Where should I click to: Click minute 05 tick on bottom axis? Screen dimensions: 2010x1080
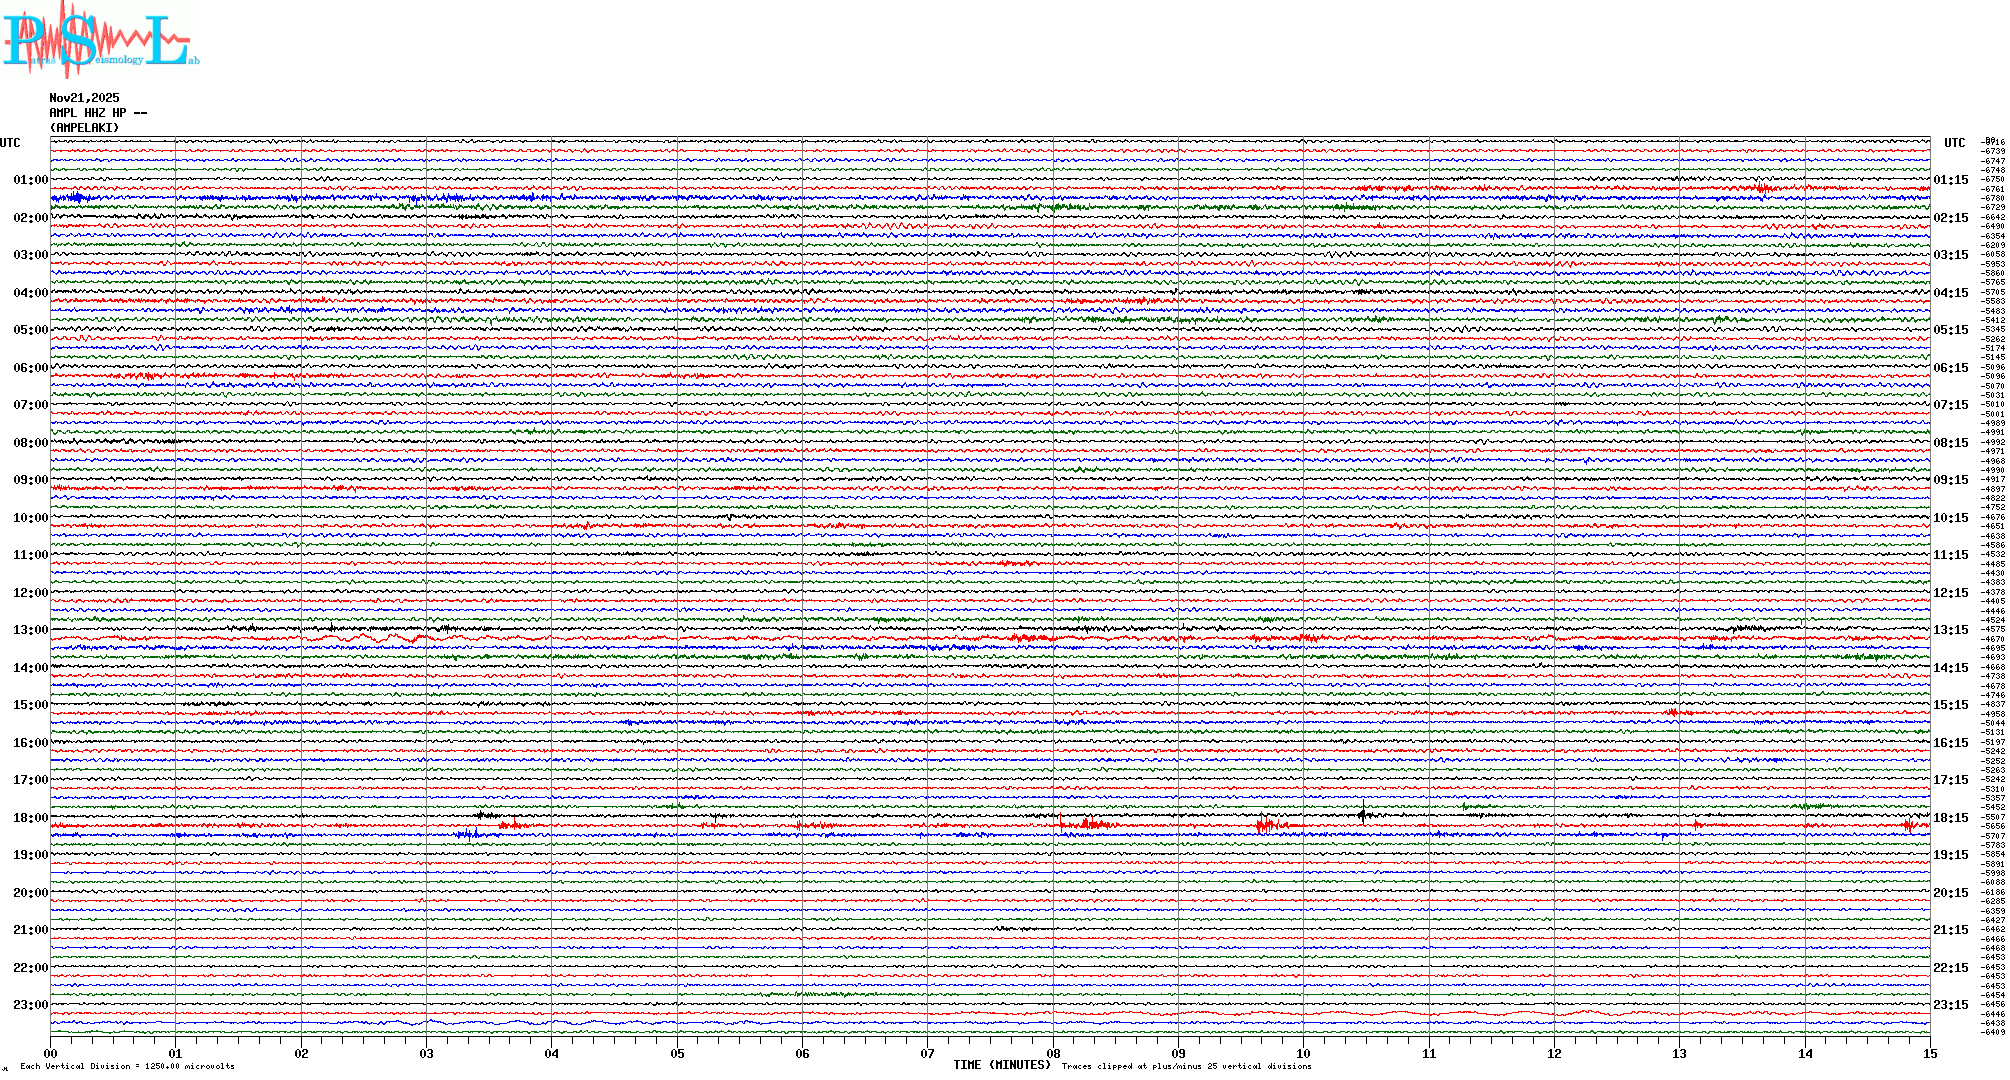pos(677,1053)
